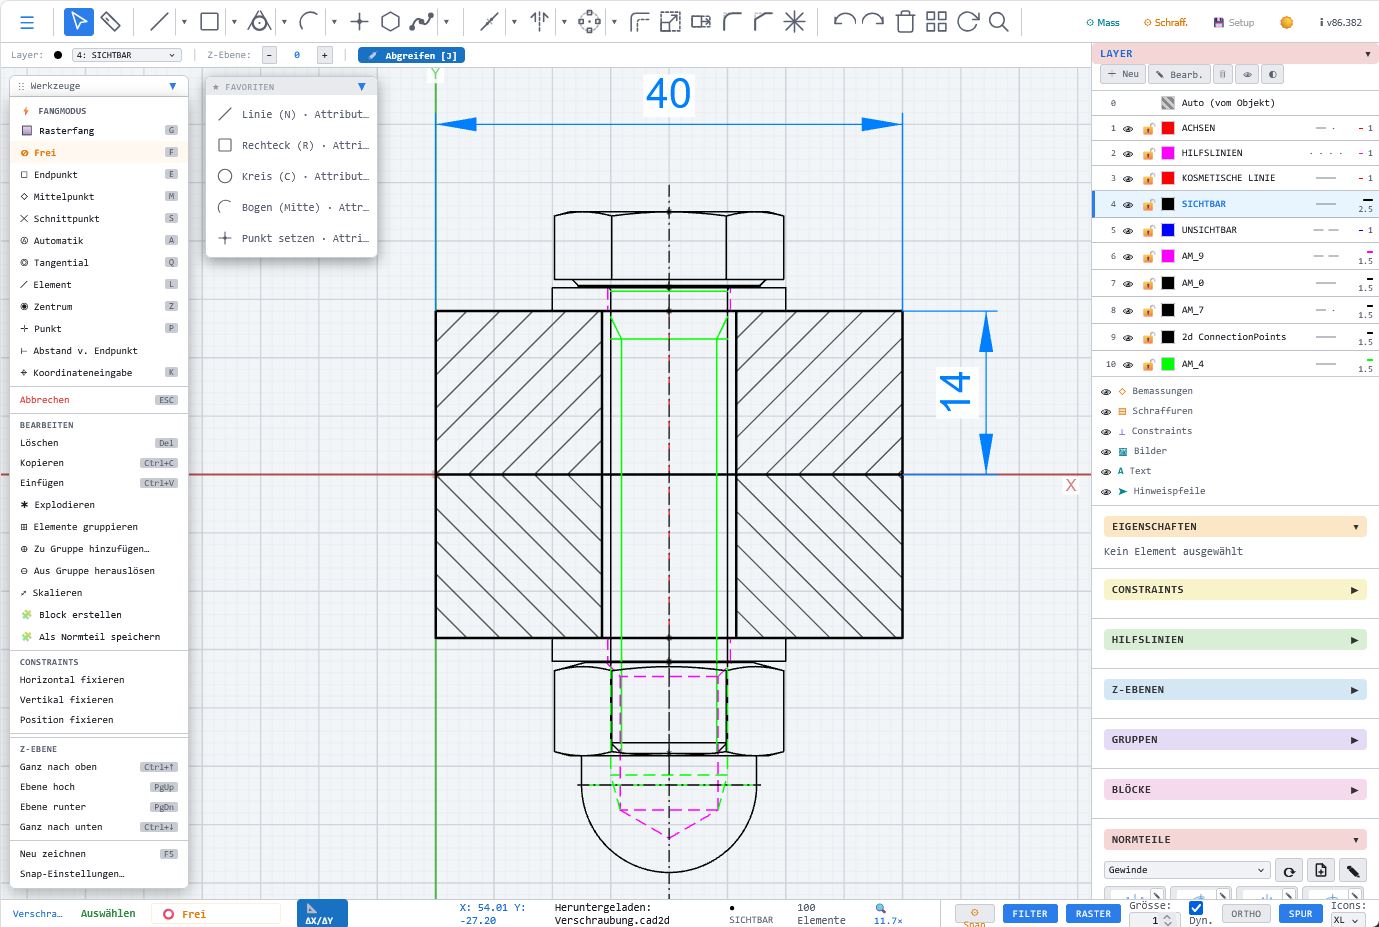
Task: Expand the CONSTRAINTS panel
Action: pyautogui.click(x=1235, y=590)
